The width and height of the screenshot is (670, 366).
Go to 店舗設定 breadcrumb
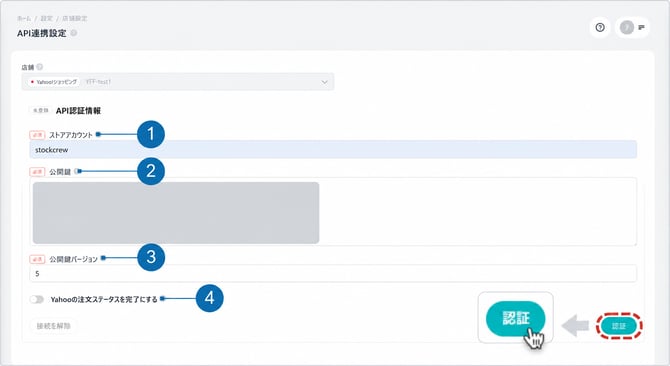point(75,18)
